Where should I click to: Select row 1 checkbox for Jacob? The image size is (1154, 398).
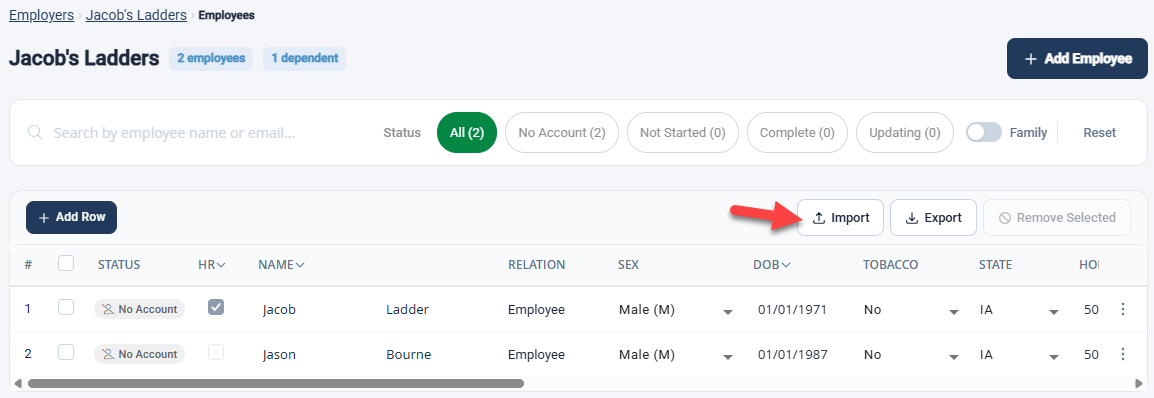66,308
